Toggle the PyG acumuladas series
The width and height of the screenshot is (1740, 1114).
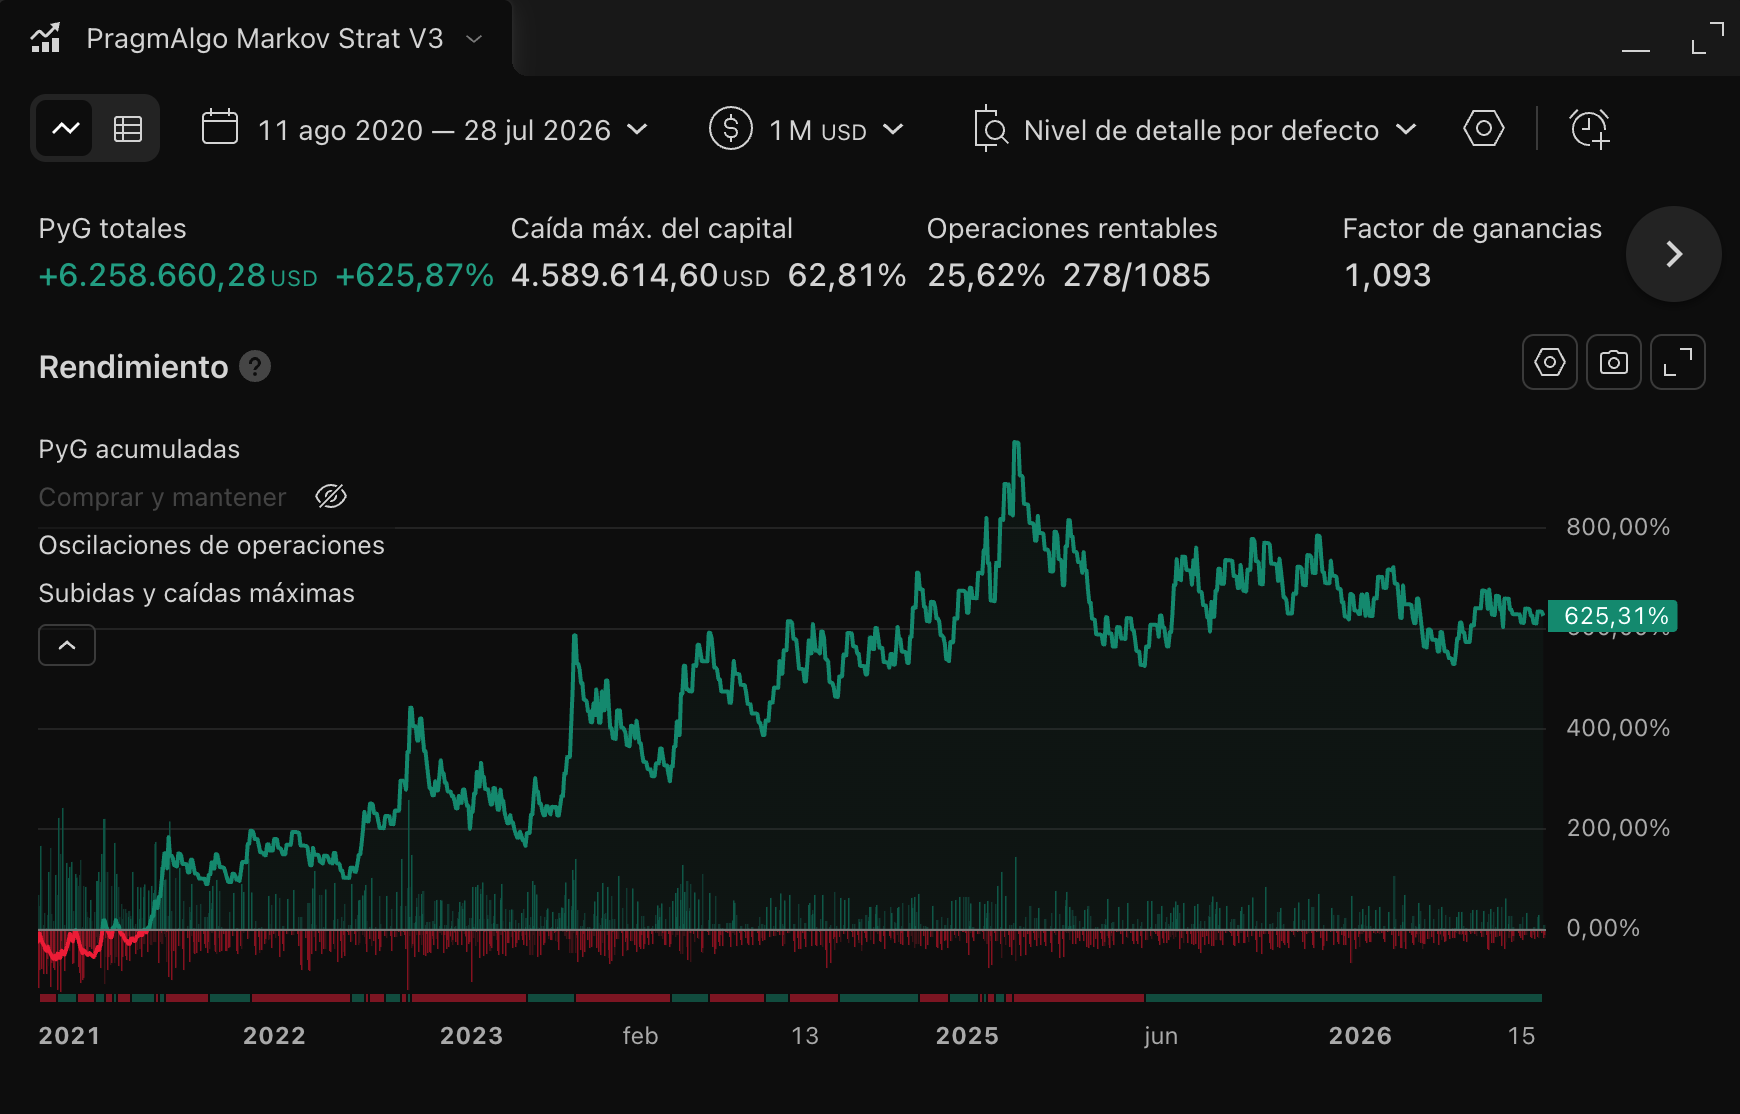pos(139,449)
